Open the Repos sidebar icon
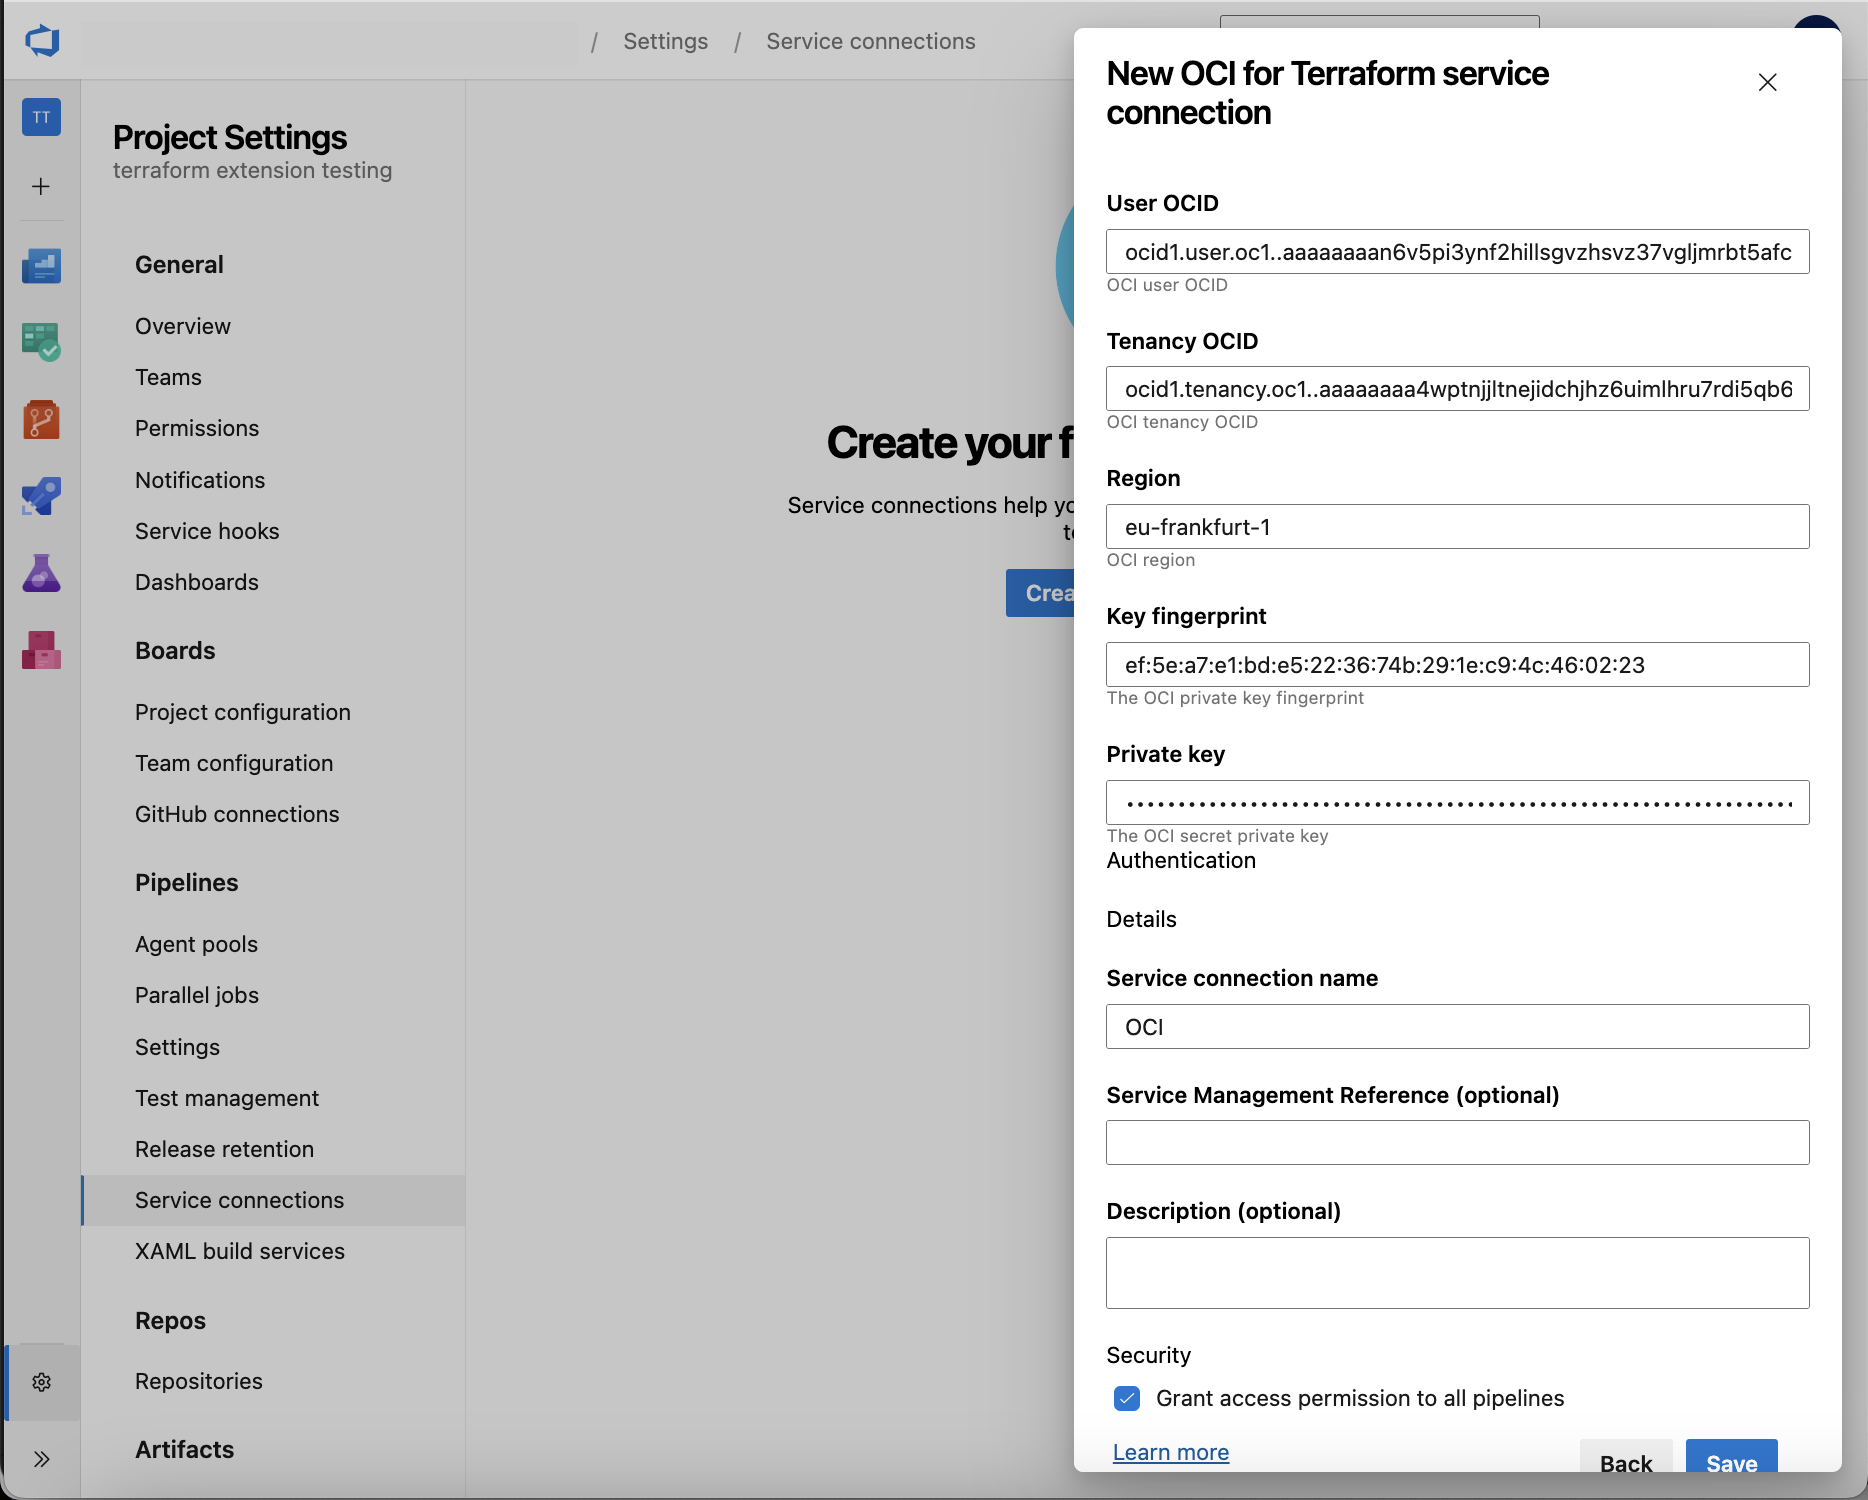The image size is (1868, 1500). pyautogui.click(x=41, y=420)
